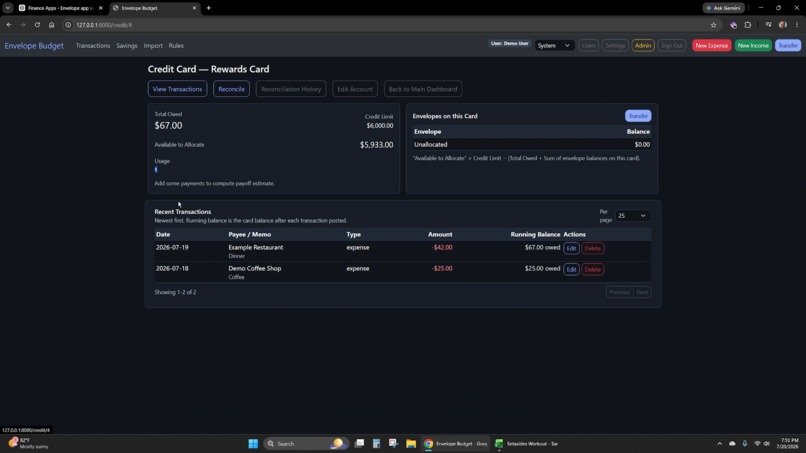Viewport: 806px width, 453px height.
Task: Show hidden system tray icons
Action: (720, 444)
